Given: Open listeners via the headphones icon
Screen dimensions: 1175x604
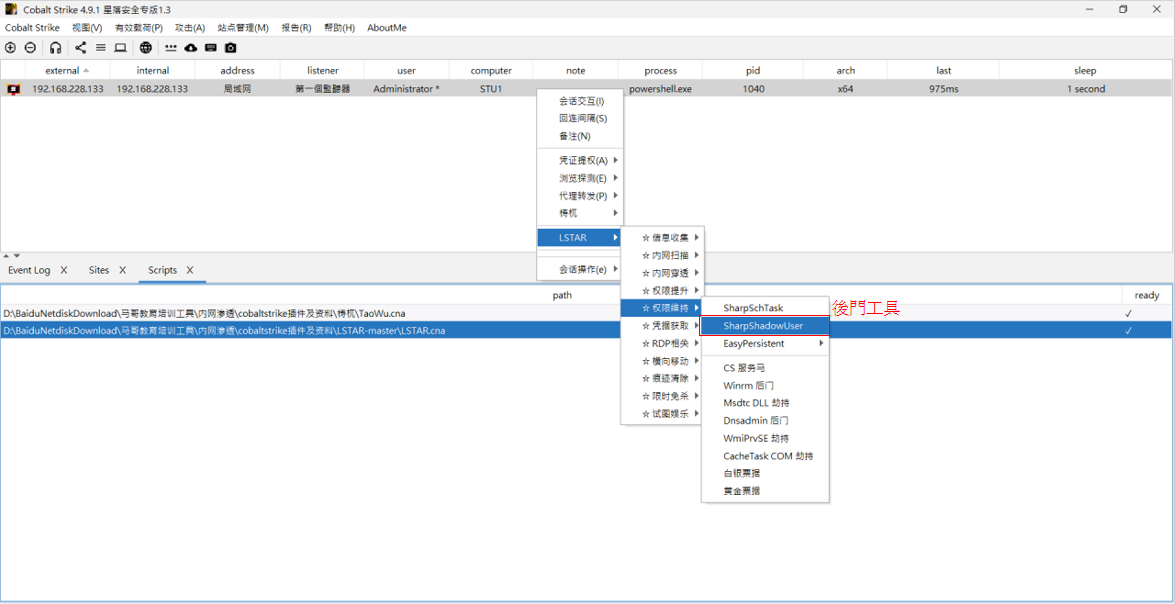Looking at the screenshot, I should [x=55, y=48].
